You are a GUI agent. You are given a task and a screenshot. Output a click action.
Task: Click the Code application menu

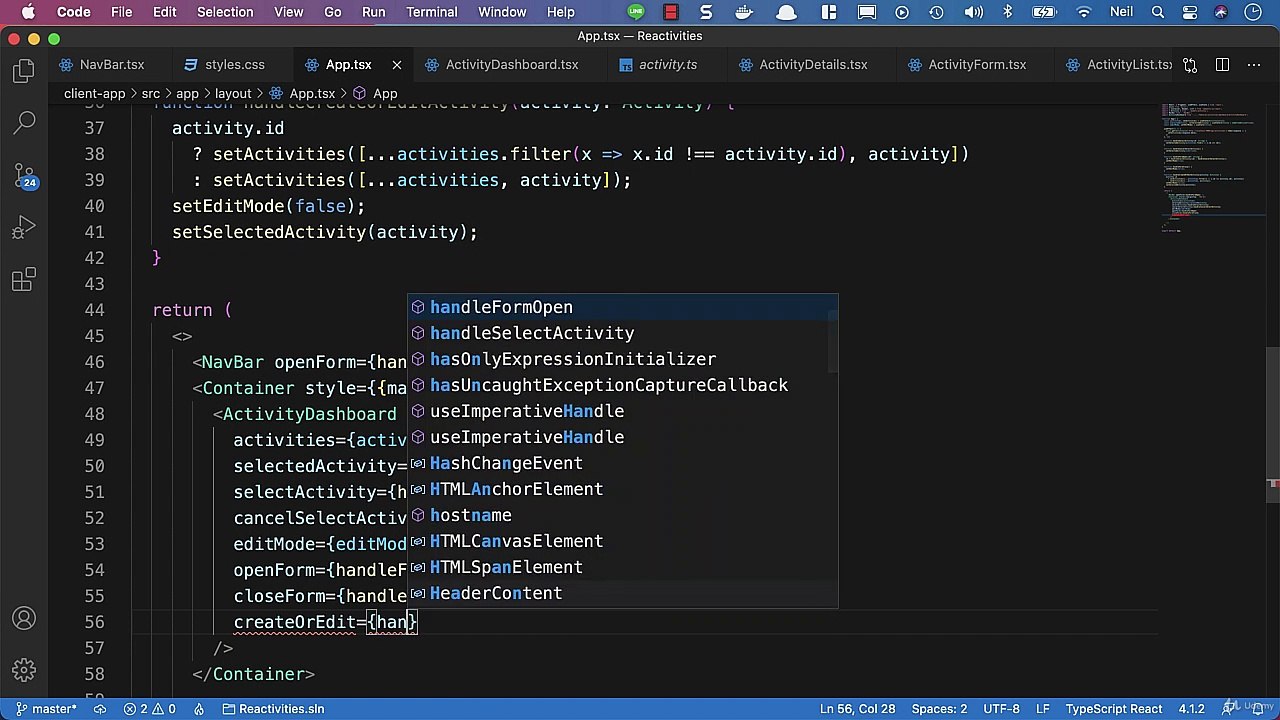tap(73, 12)
